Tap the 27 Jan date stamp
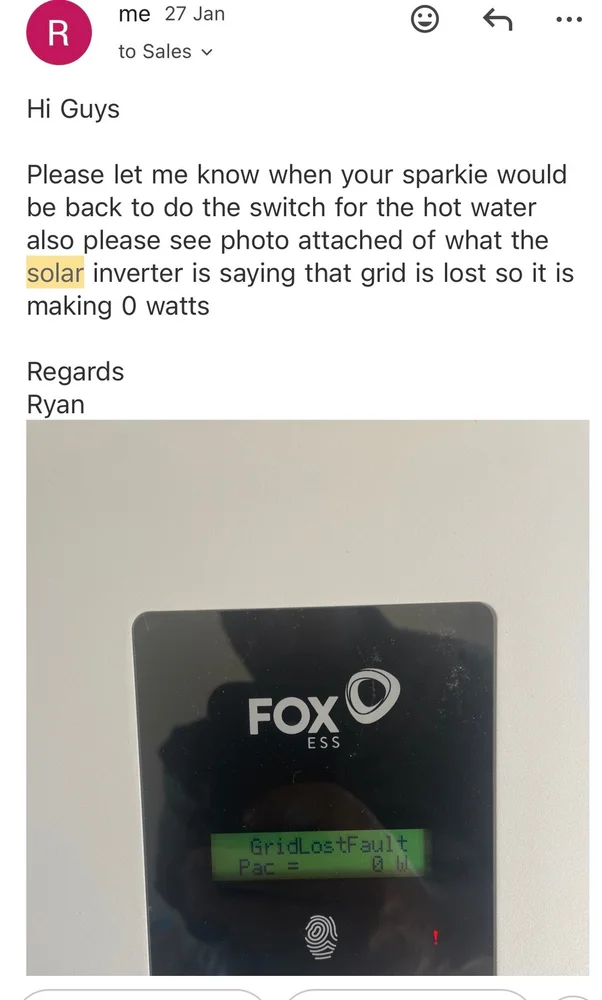This screenshot has width=602, height=1000. [195, 13]
